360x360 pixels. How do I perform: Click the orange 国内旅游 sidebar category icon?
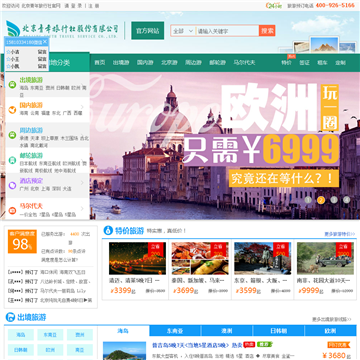coord(12,110)
